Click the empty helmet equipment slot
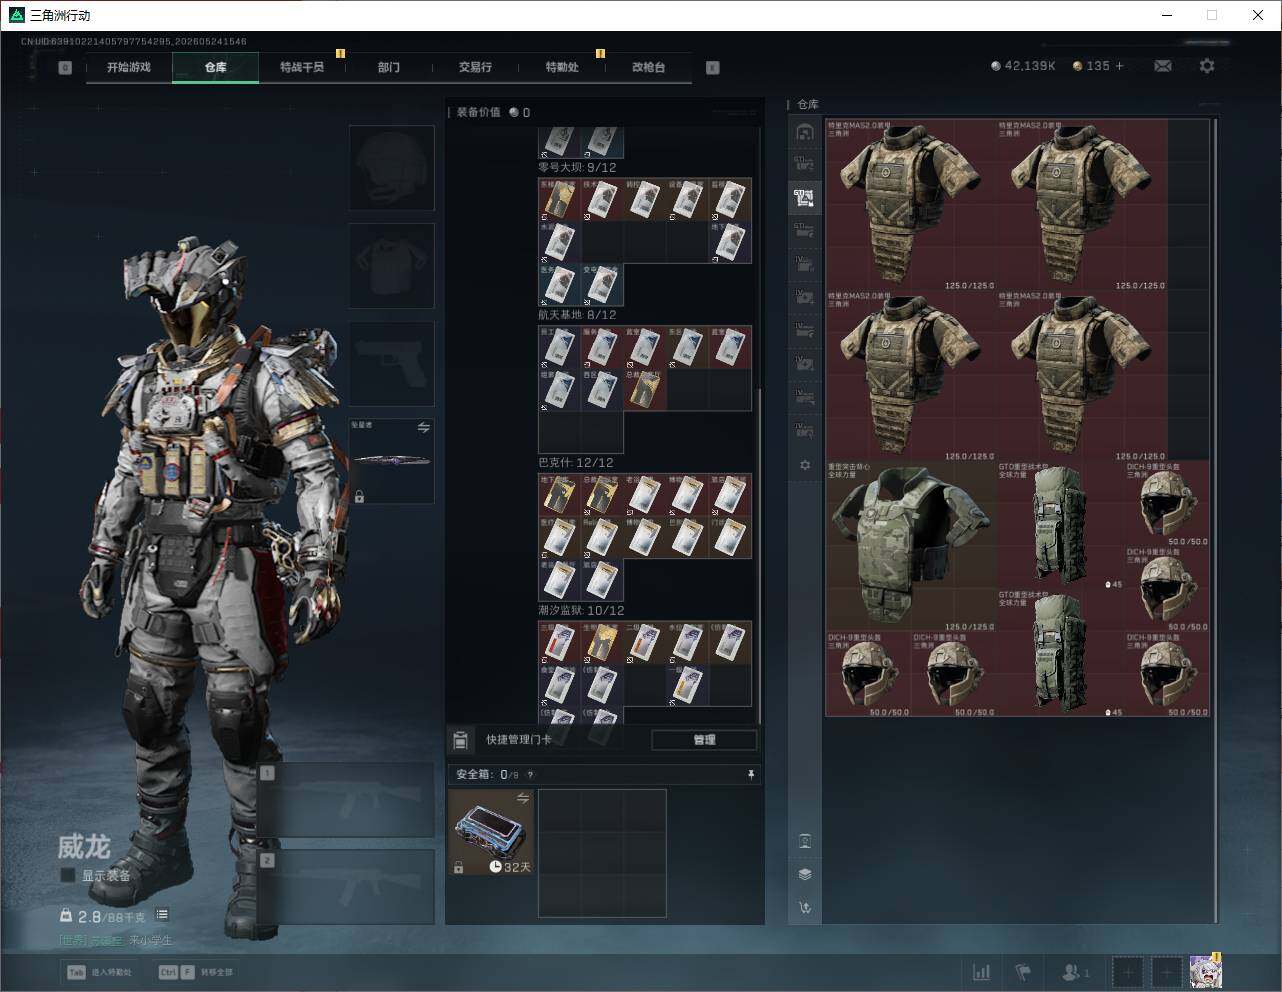The width and height of the screenshot is (1282, 992). pos(392,168)
